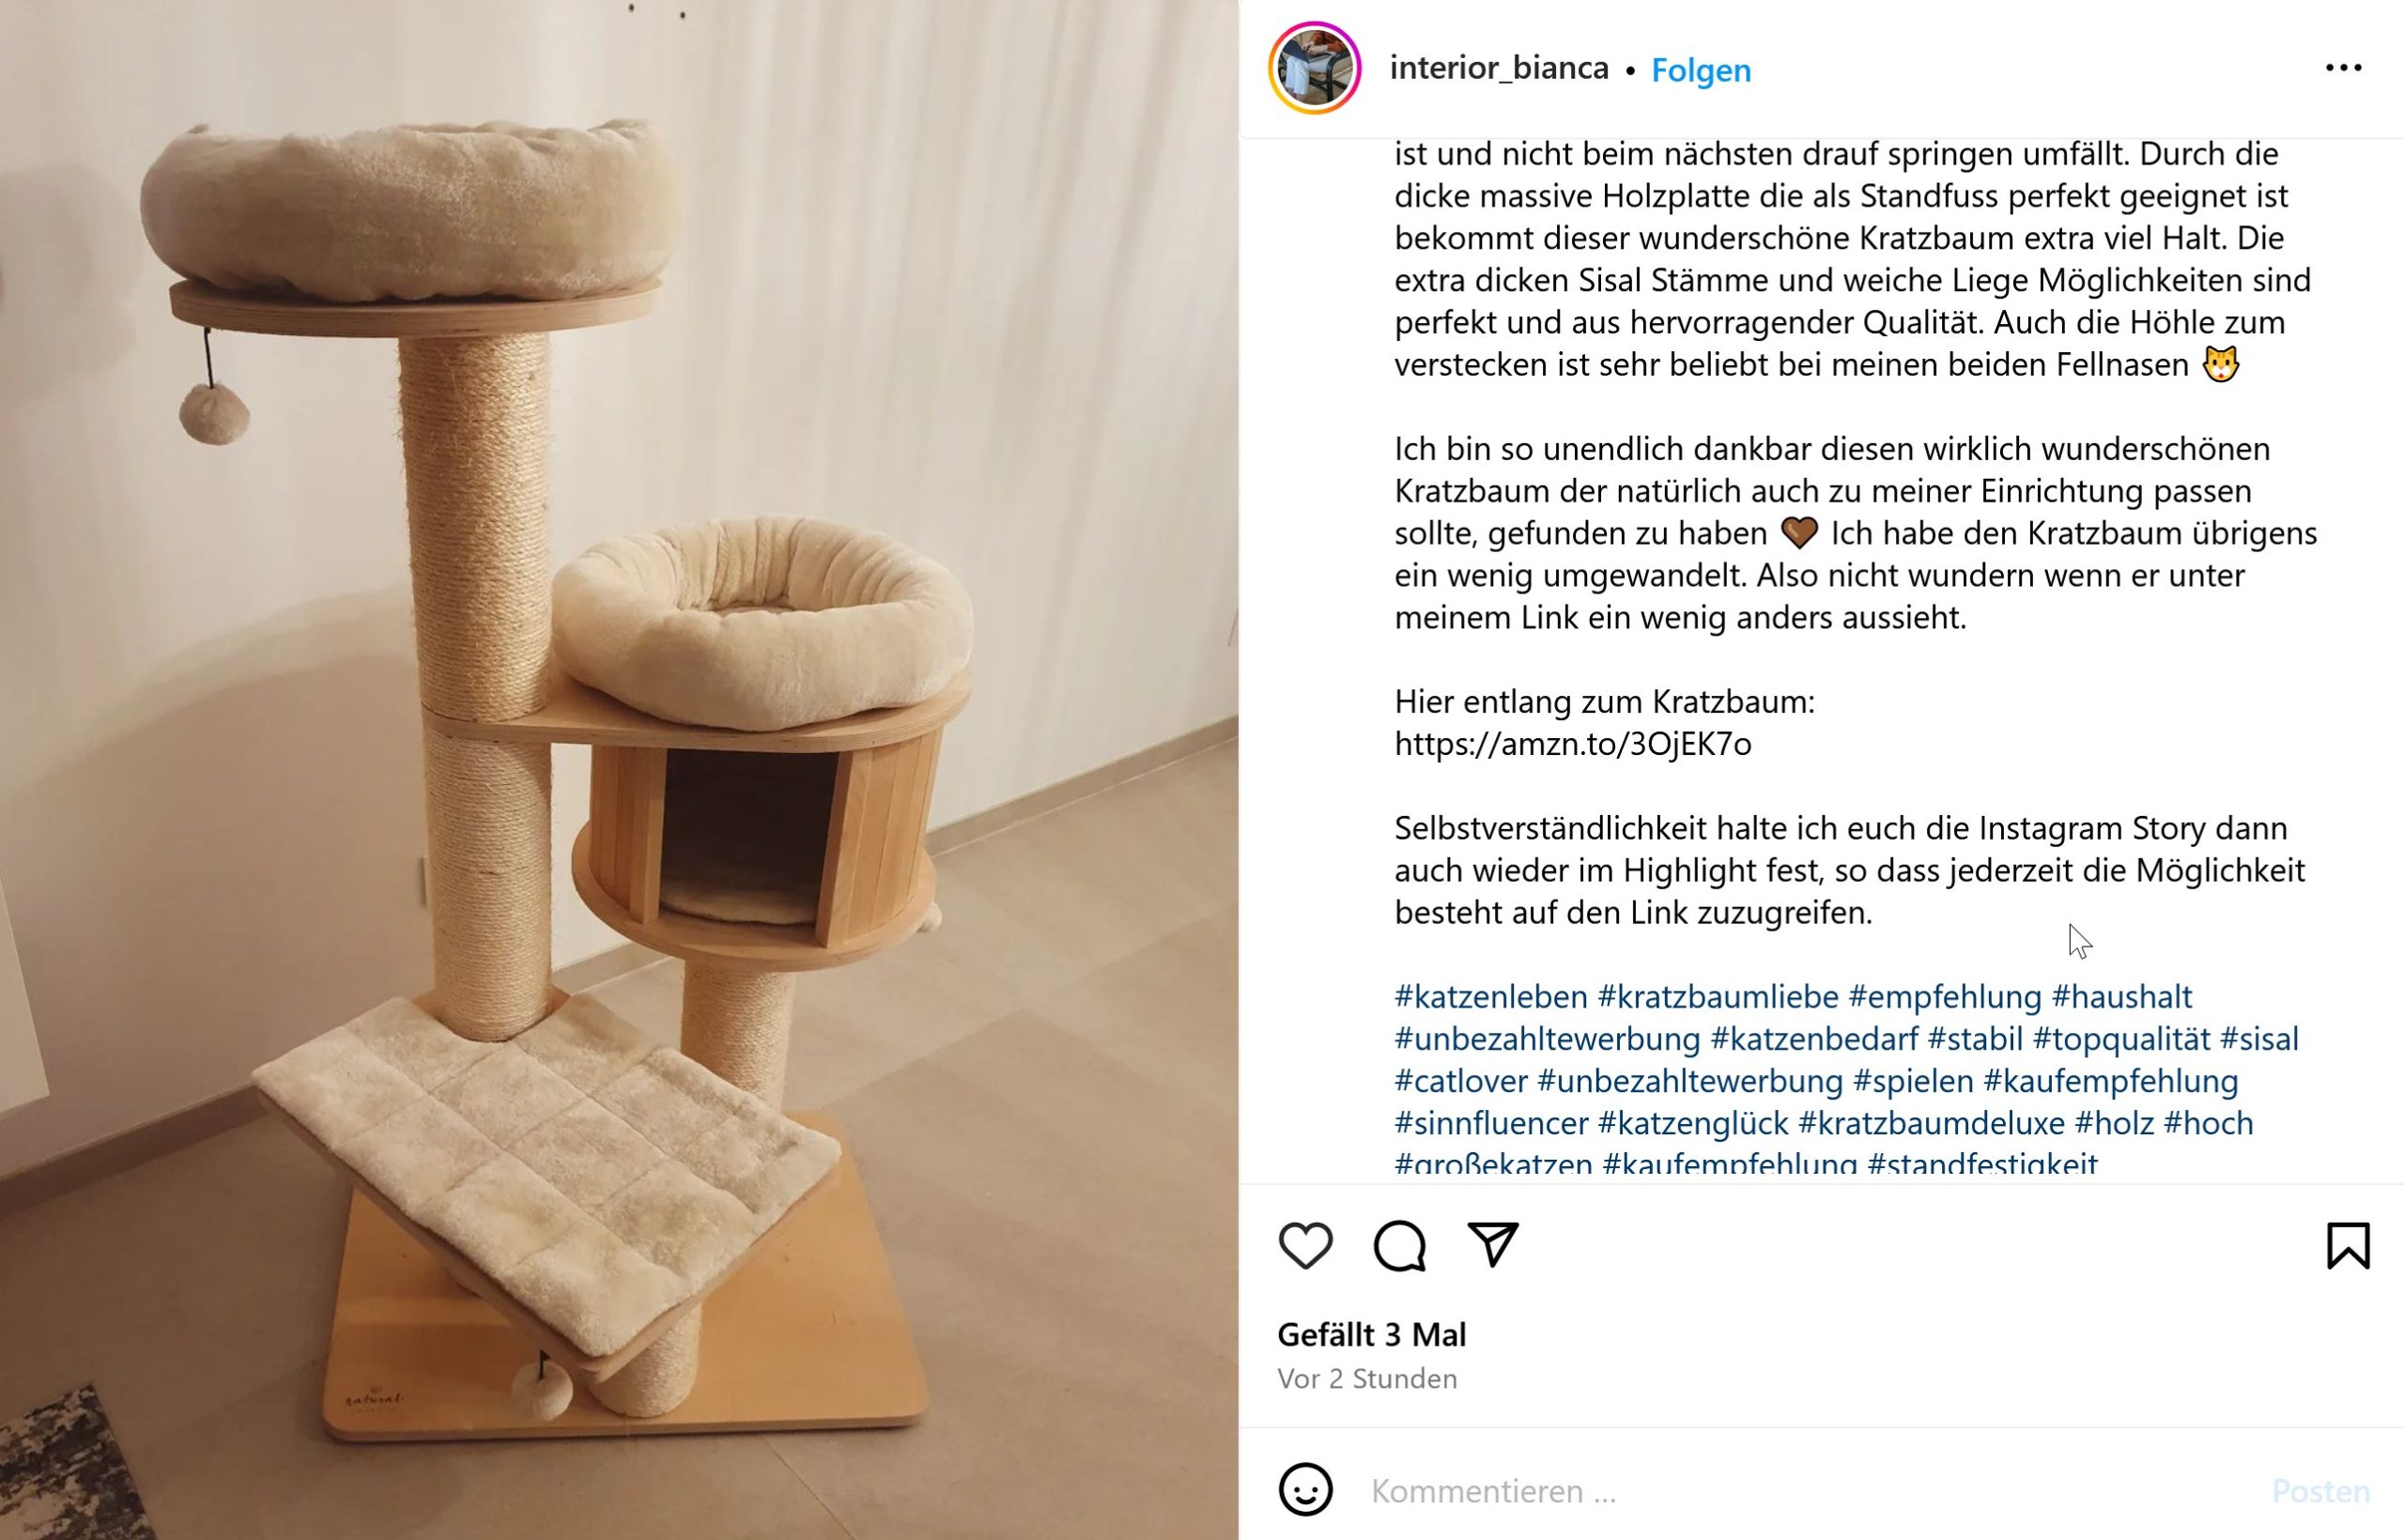
Task: Click the Posten button
Action: (x=2320, y=1491)
